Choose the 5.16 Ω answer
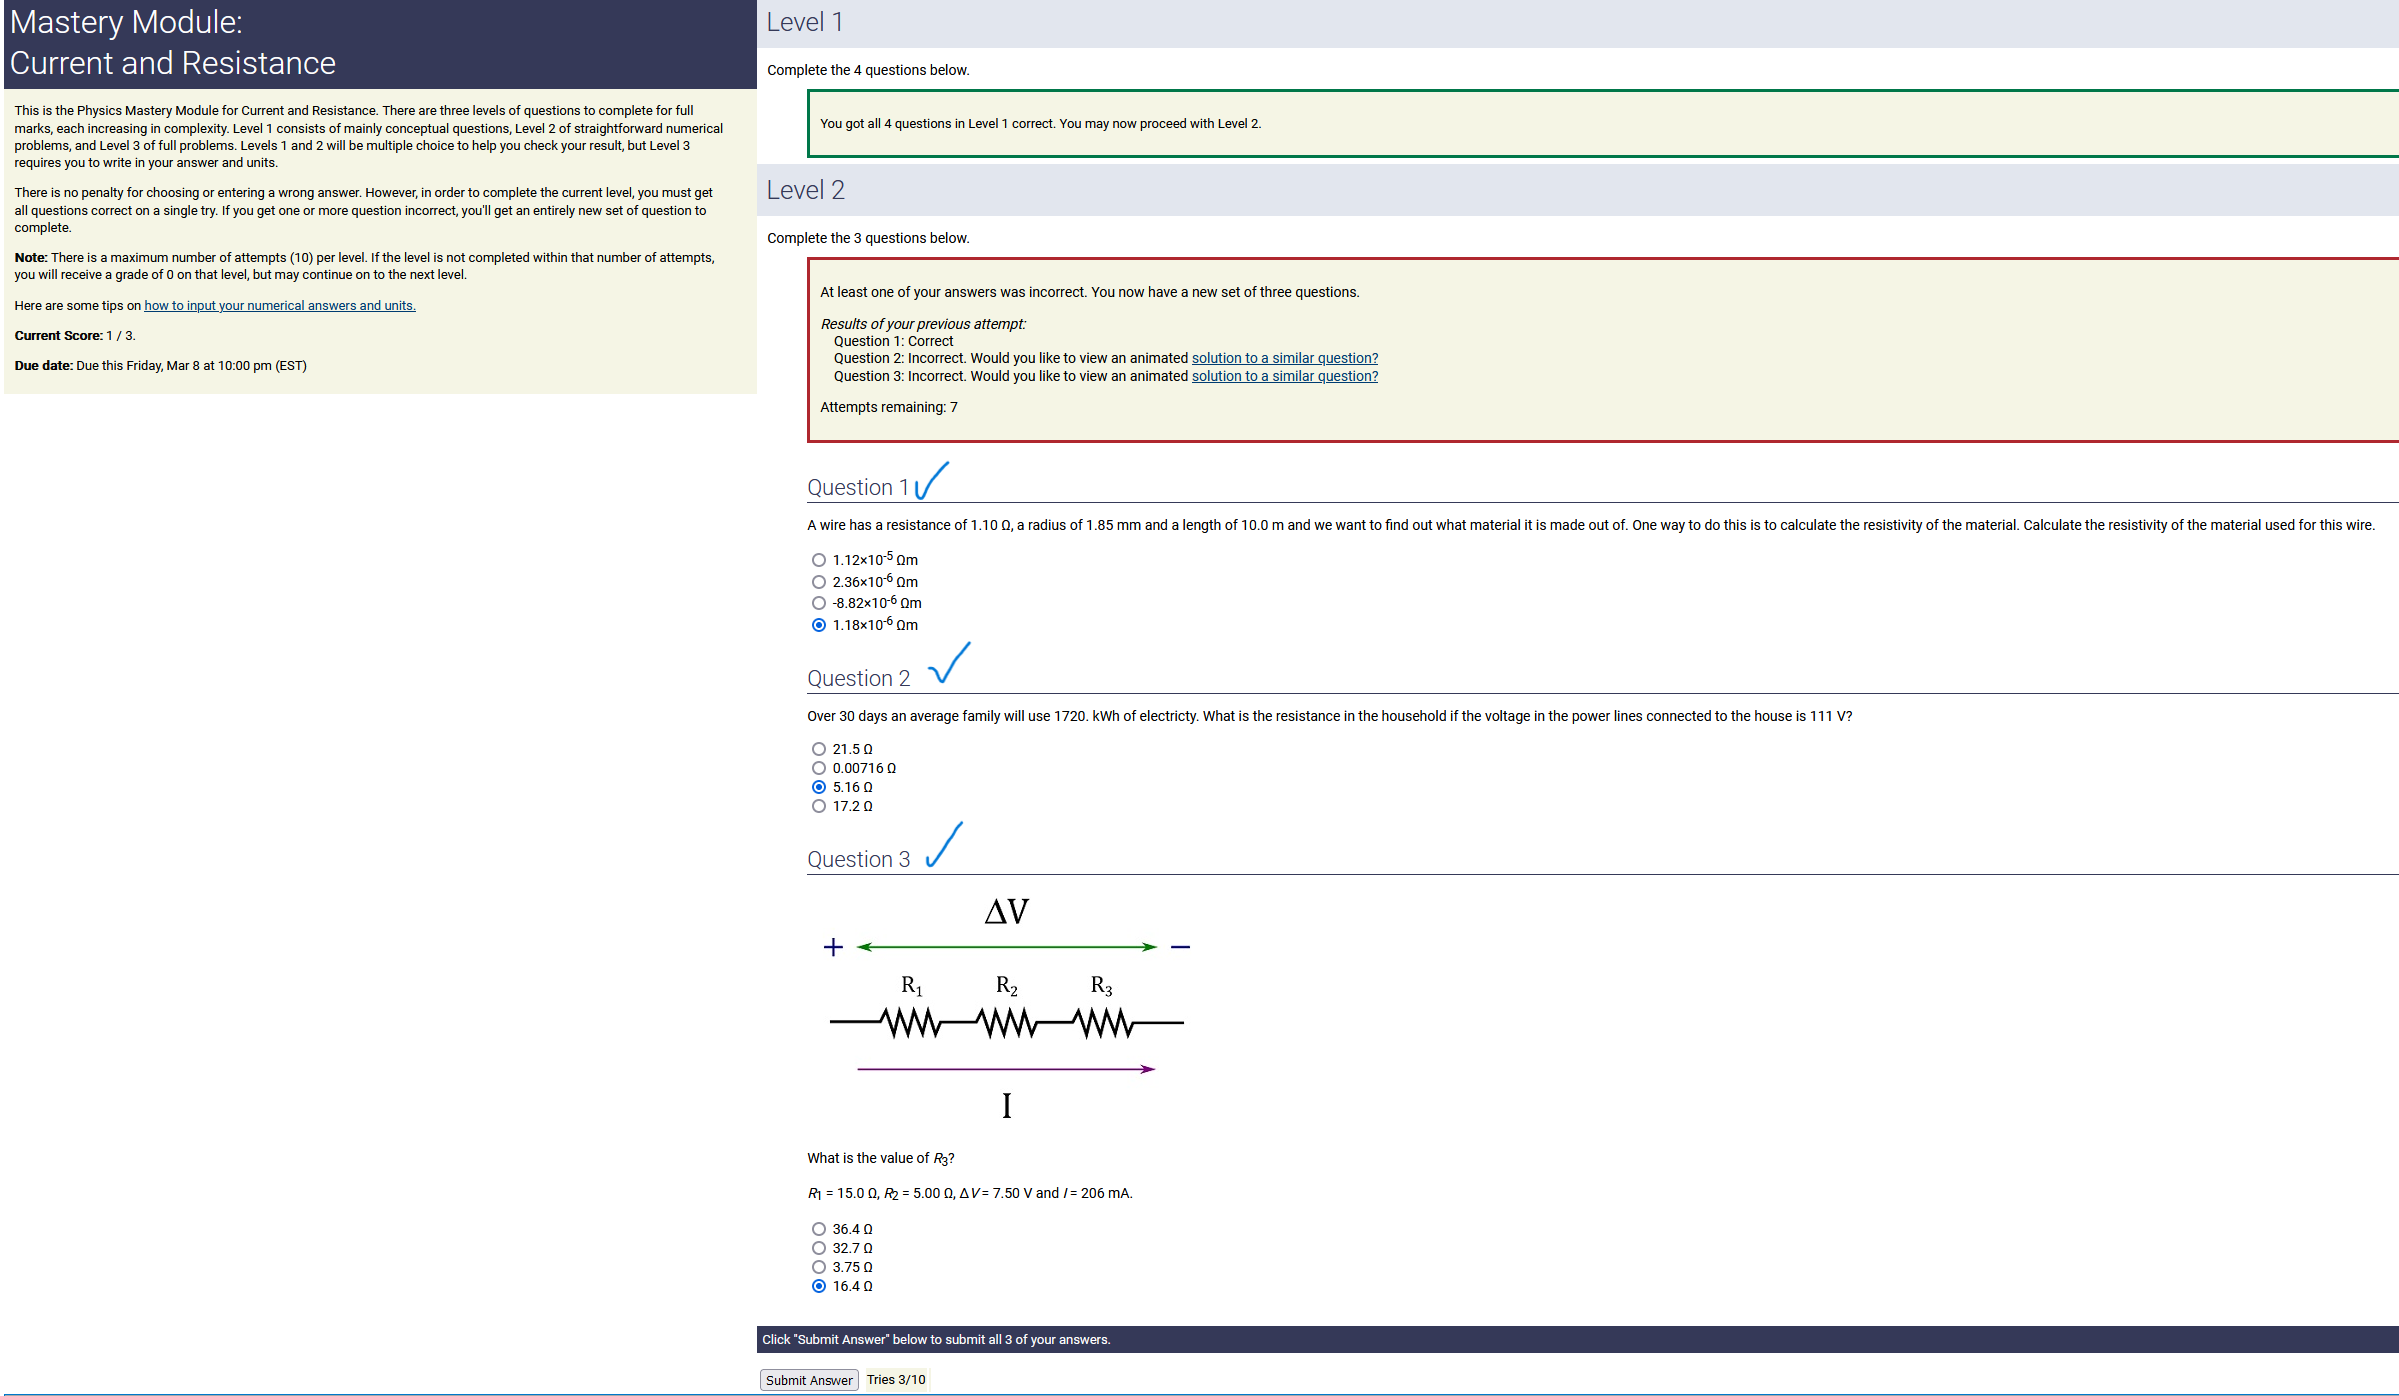Screen dimensions: 2399x1396 (x=819, y=787)
